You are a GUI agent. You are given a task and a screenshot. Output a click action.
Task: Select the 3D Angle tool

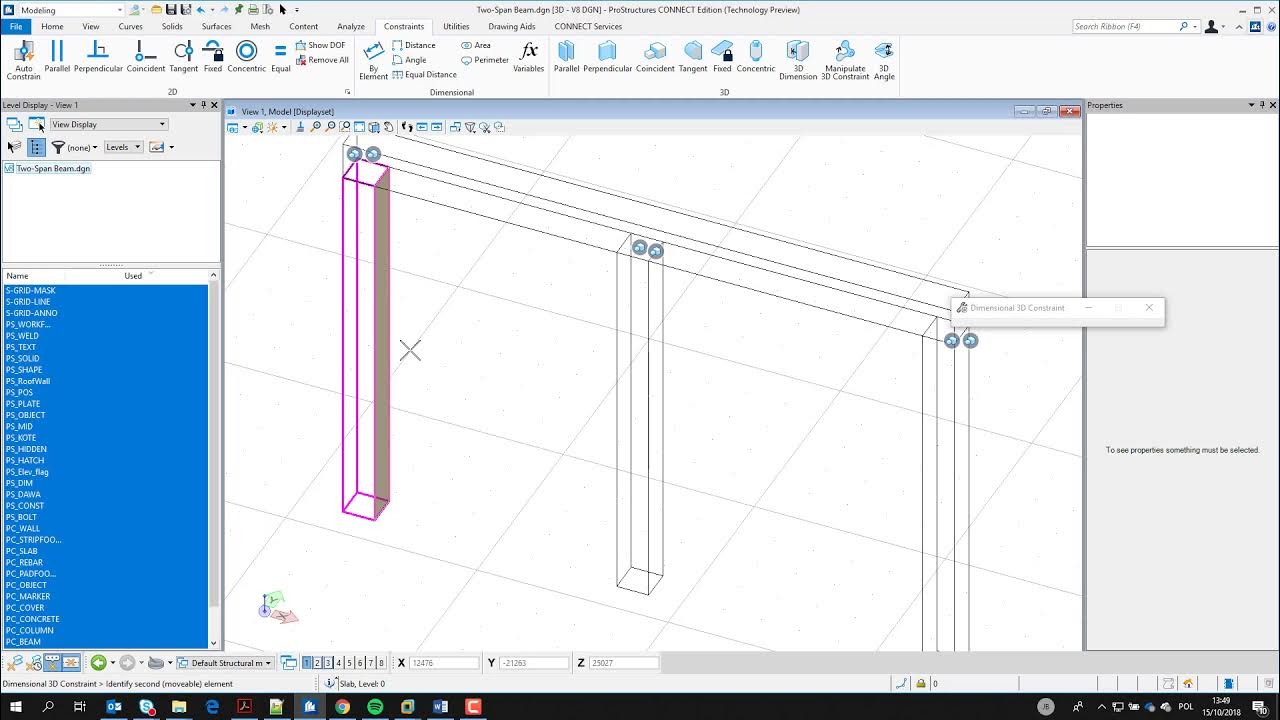884,61
